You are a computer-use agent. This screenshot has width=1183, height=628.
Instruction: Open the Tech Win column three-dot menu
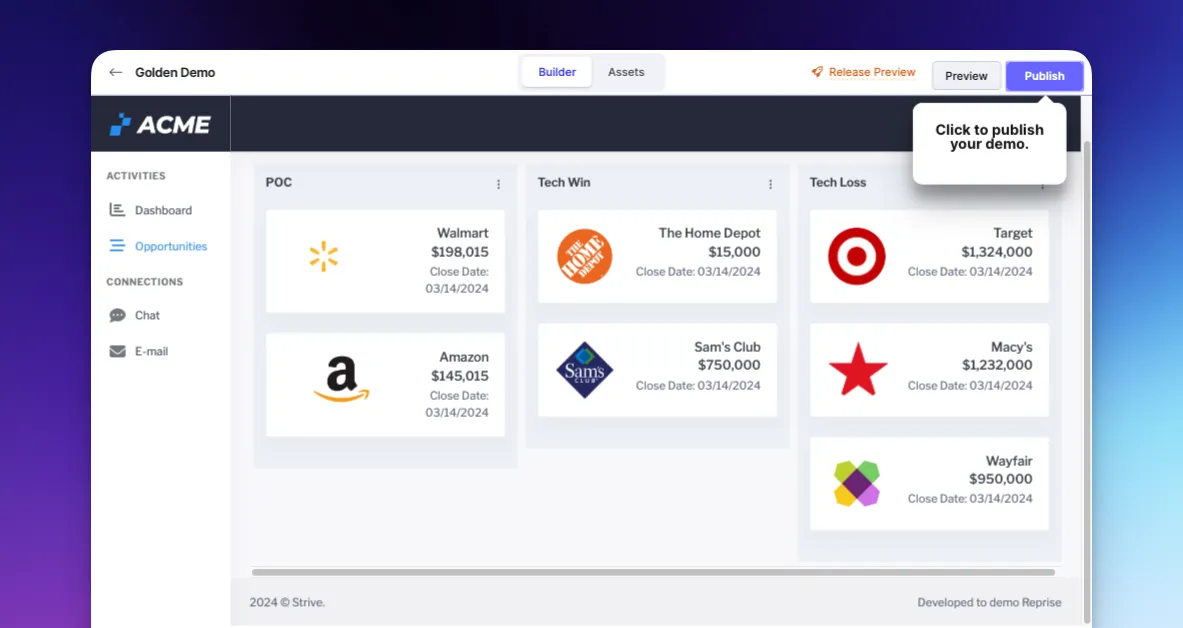770,184
